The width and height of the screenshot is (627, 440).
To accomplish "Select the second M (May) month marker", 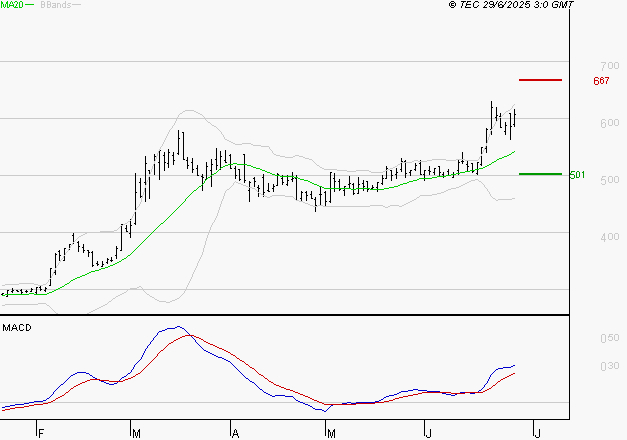I will coord(332,432).
